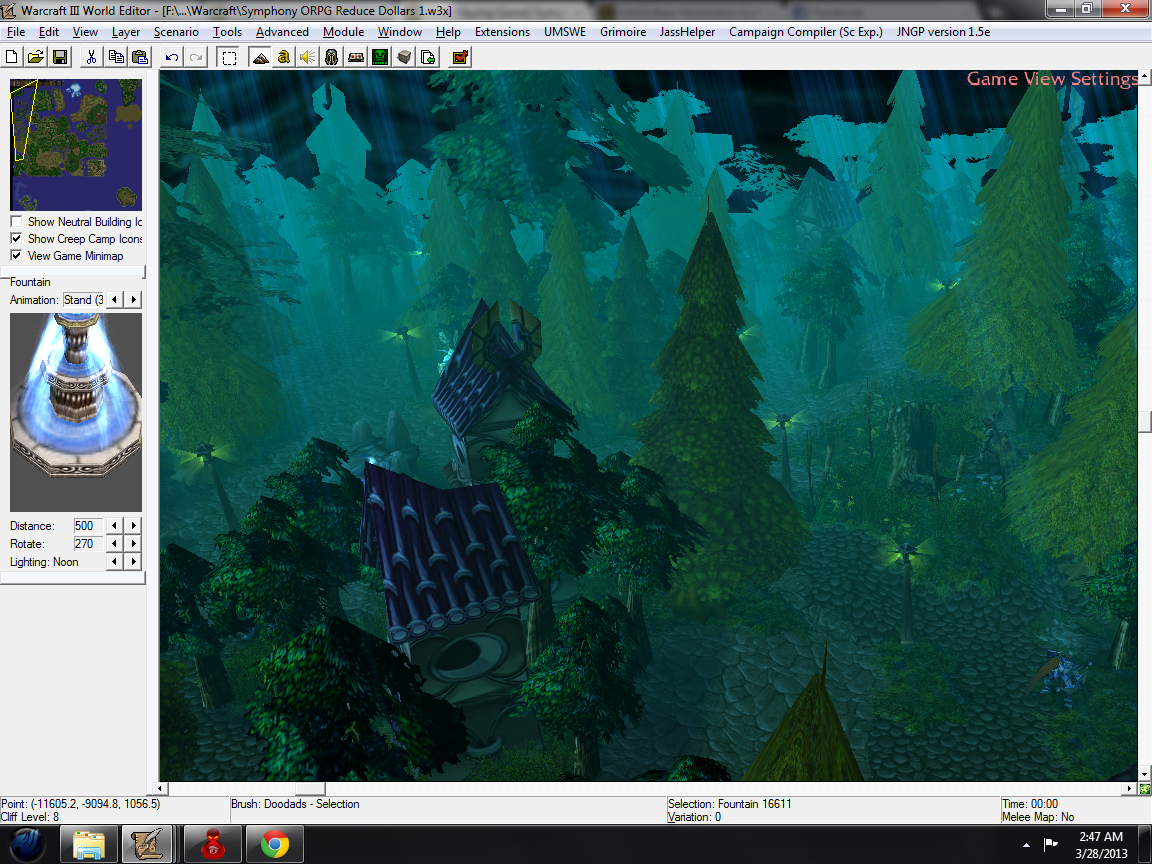The height and width of the screenshot is (864, 1152).
Task: Click the horizontal scrollbar left arrow
Action: coord(160,788)
